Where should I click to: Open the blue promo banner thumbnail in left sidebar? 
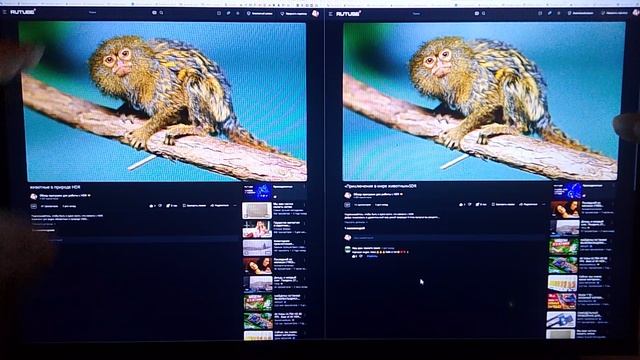coord(258,191)
